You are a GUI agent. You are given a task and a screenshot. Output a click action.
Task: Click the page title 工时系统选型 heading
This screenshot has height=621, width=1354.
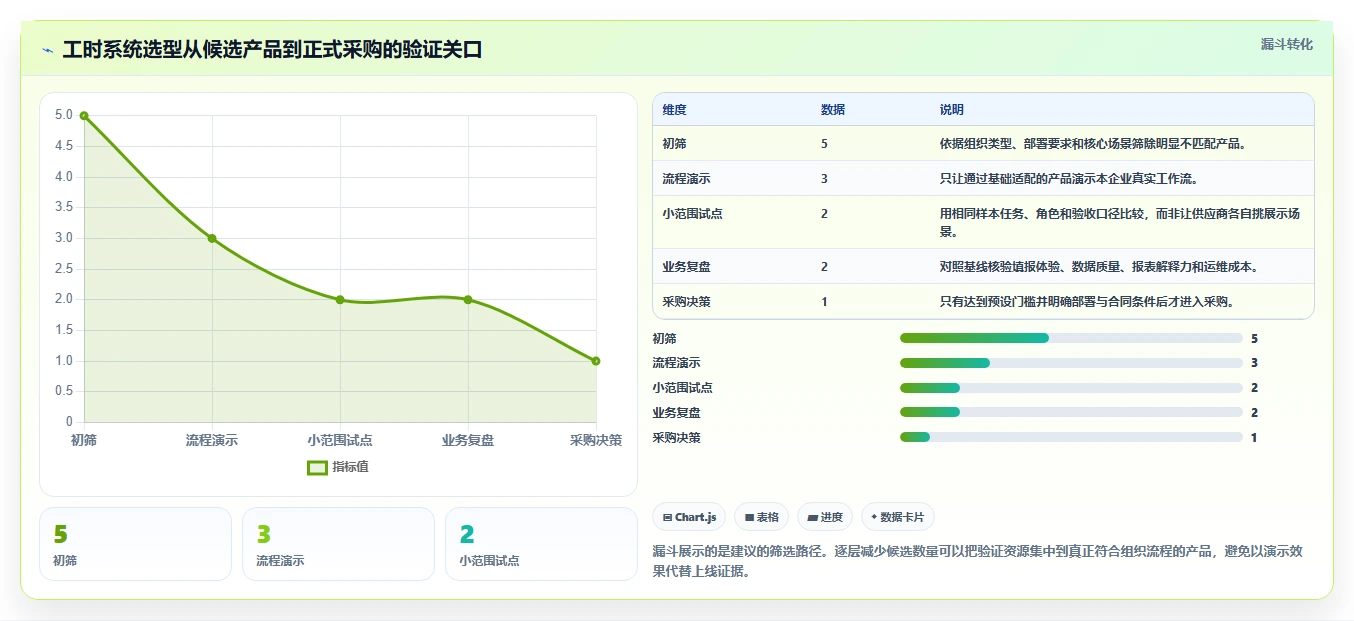272,50
